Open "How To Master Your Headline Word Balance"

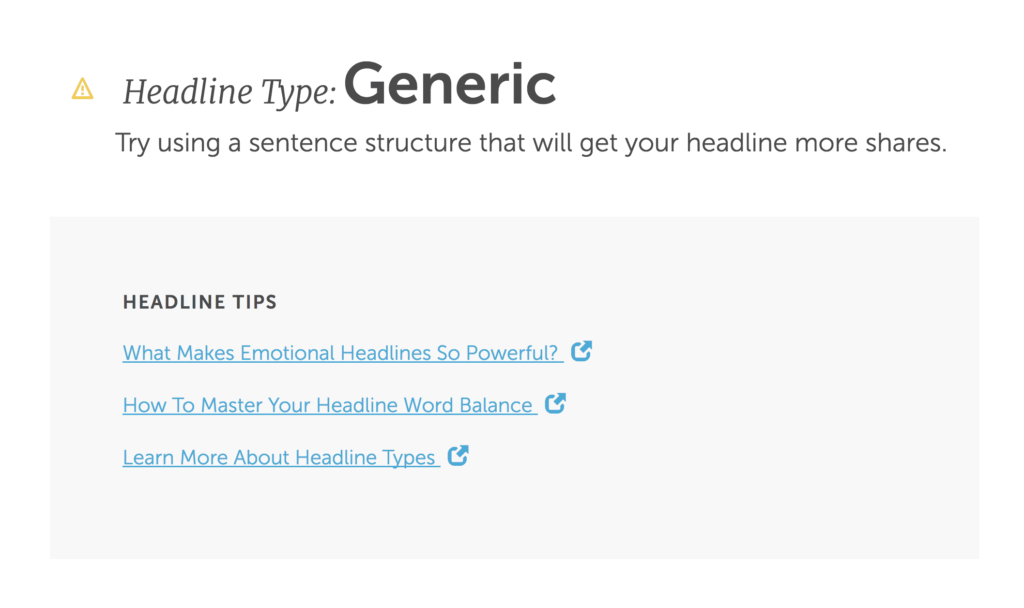point(327,405)
